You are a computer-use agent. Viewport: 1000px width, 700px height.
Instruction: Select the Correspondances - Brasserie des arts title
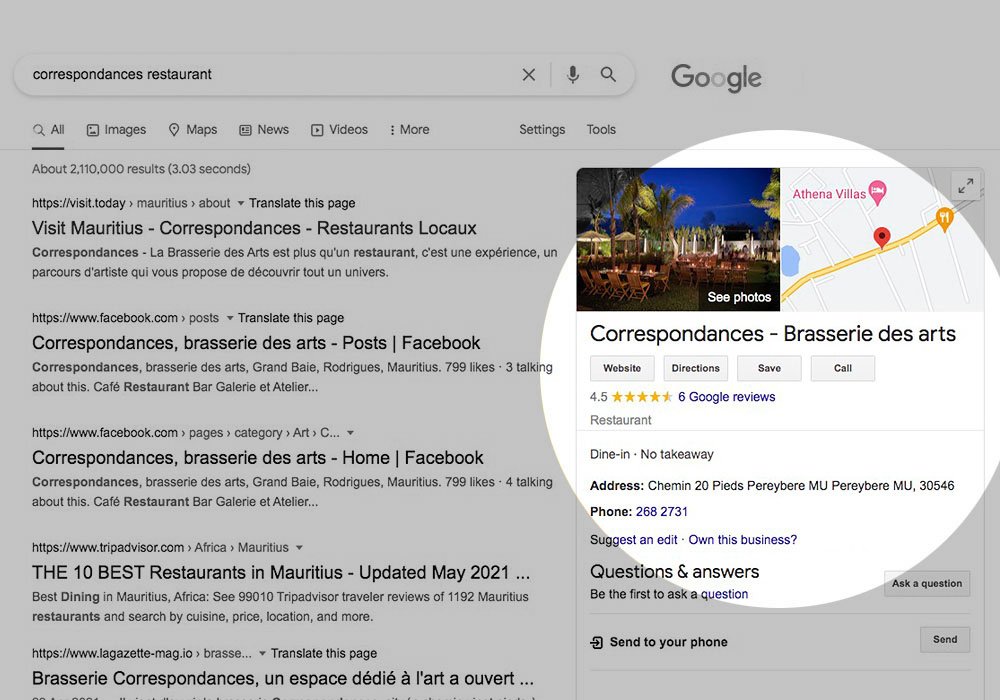[773, 334]
